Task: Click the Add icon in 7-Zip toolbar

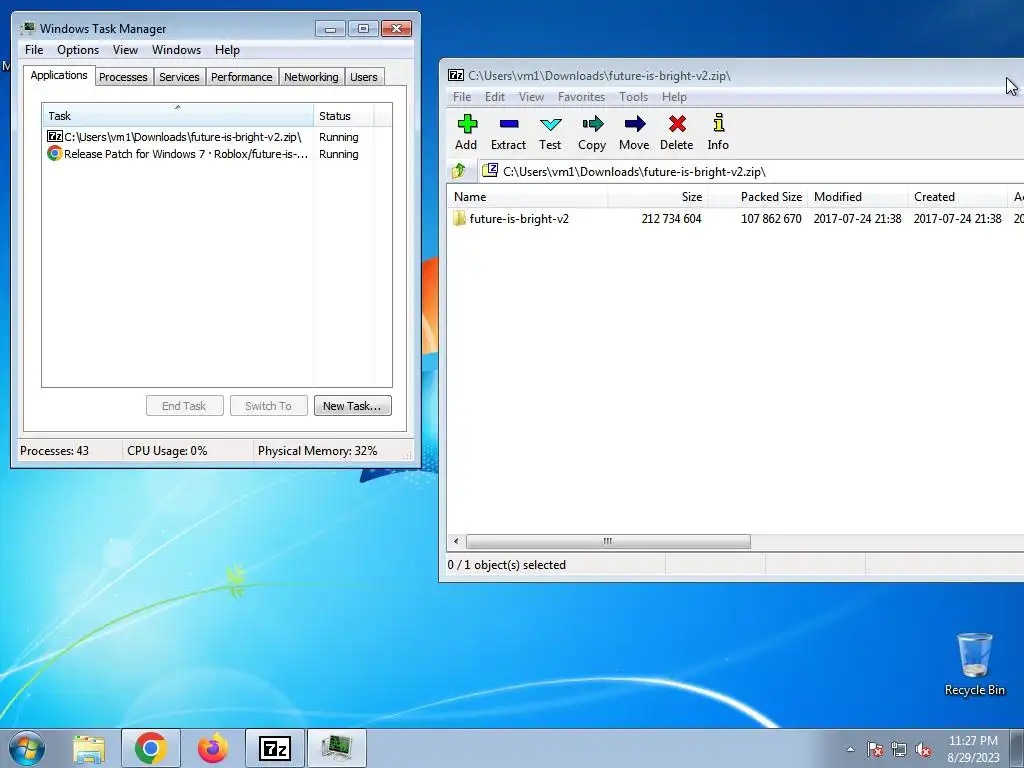Action: coord(467,123)
